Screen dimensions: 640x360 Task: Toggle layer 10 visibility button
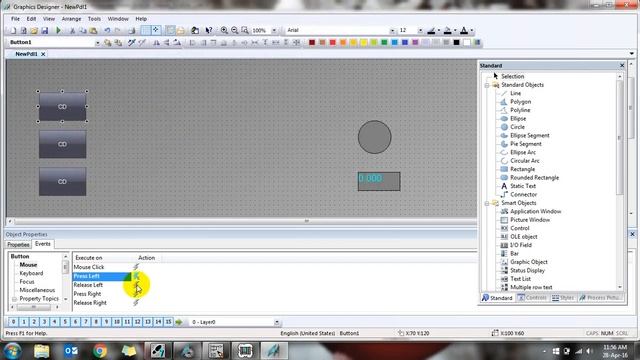pos(117,322)
